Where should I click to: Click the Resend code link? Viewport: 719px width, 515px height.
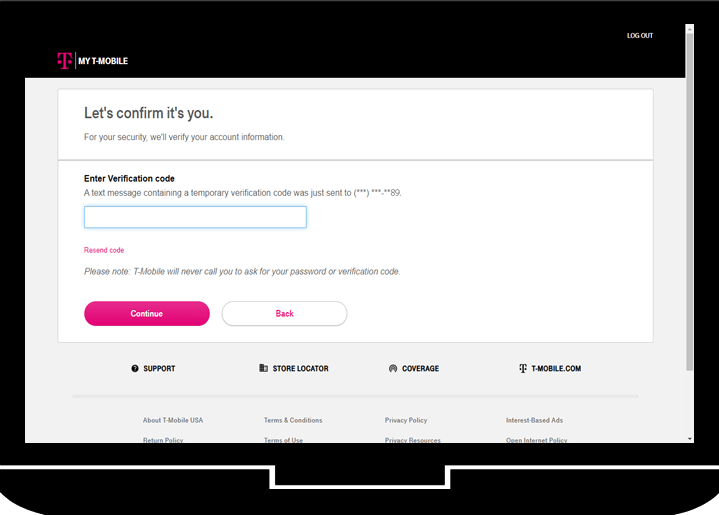[104, 250]
